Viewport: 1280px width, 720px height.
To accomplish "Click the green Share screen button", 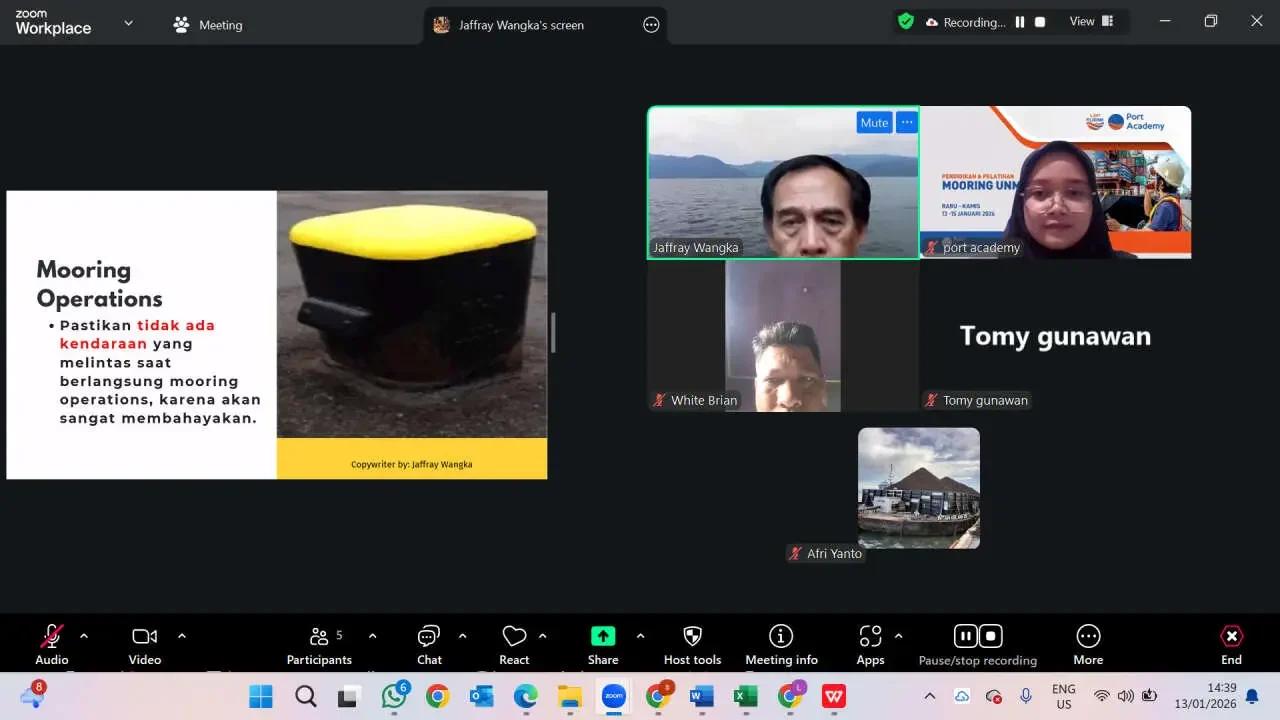I will pos(603,644).
